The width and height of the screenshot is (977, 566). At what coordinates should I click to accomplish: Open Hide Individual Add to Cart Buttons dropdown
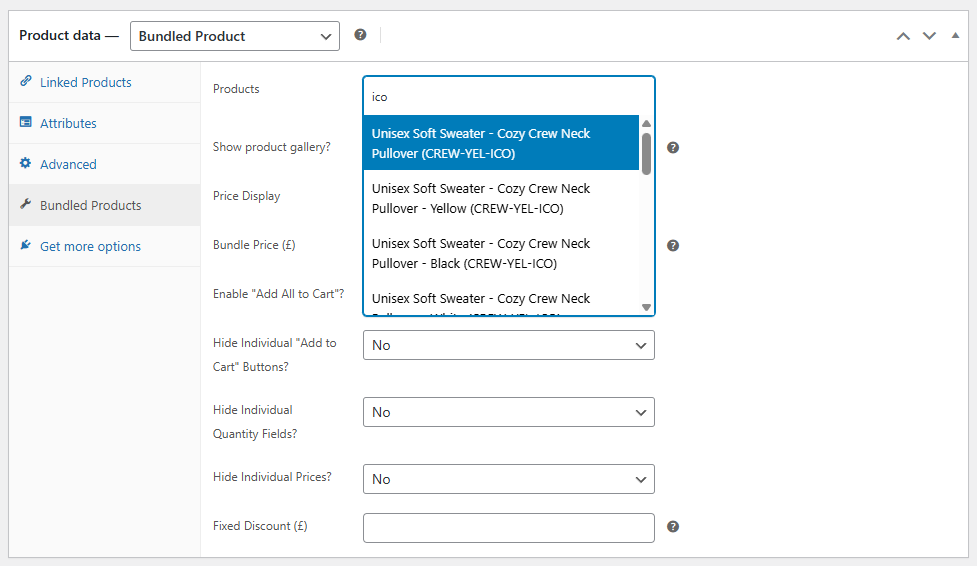tap(508, 345)
